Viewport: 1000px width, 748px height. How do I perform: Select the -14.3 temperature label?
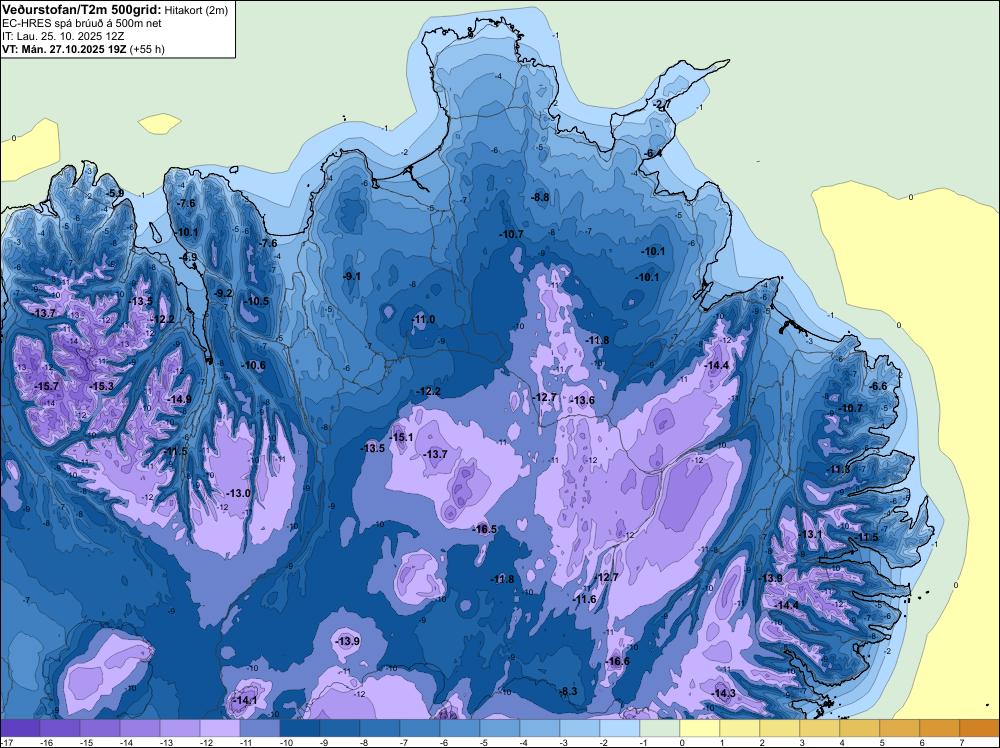pos(724,693)
